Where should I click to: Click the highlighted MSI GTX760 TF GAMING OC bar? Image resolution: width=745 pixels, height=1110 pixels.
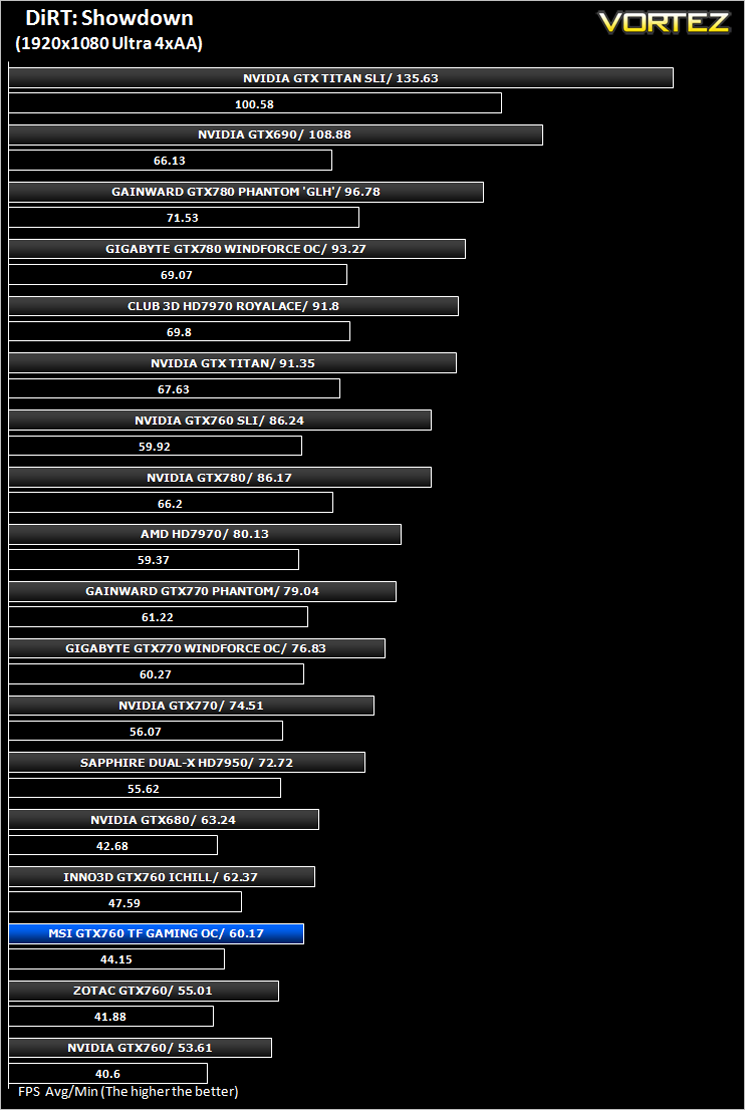point(156,934)
